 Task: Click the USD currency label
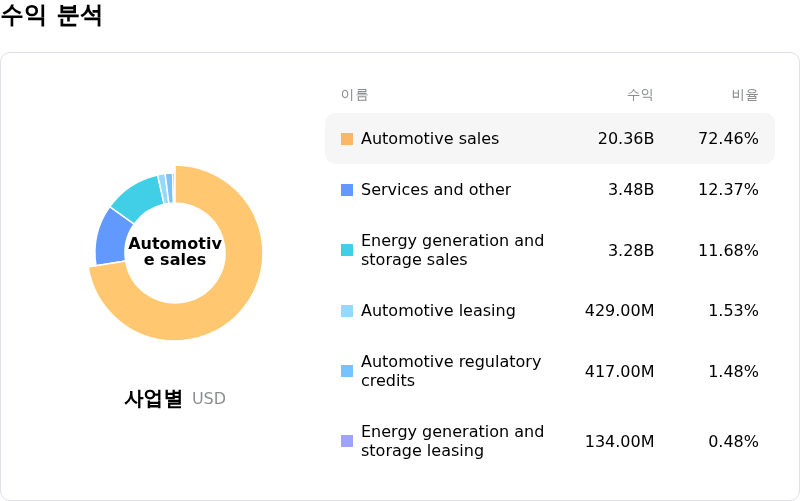coord(209,398)
